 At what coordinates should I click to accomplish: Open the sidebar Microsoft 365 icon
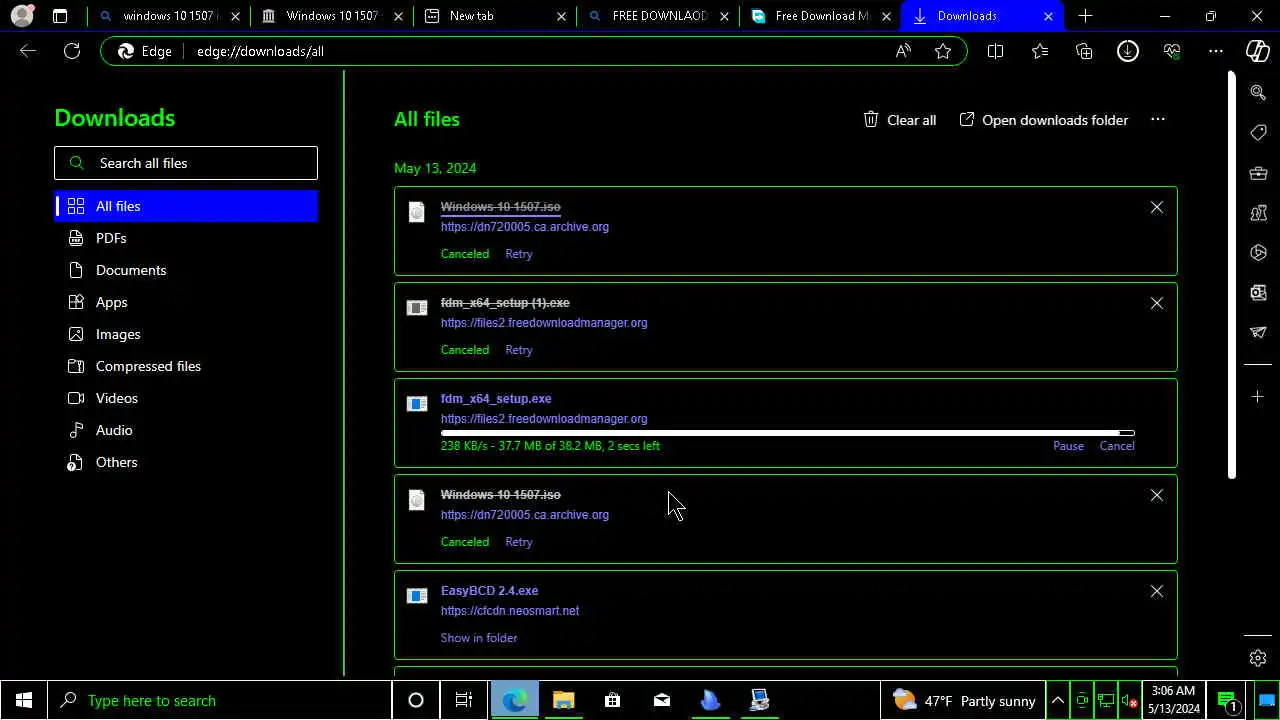(1258, 252)
